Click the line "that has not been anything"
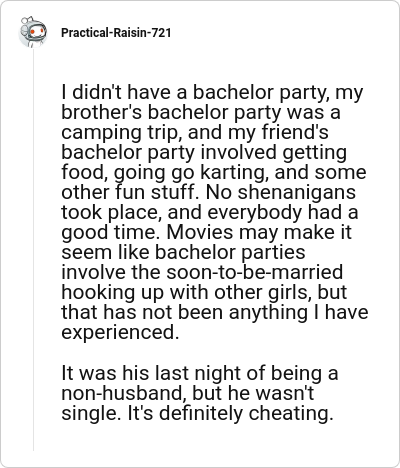 (184, 312)
